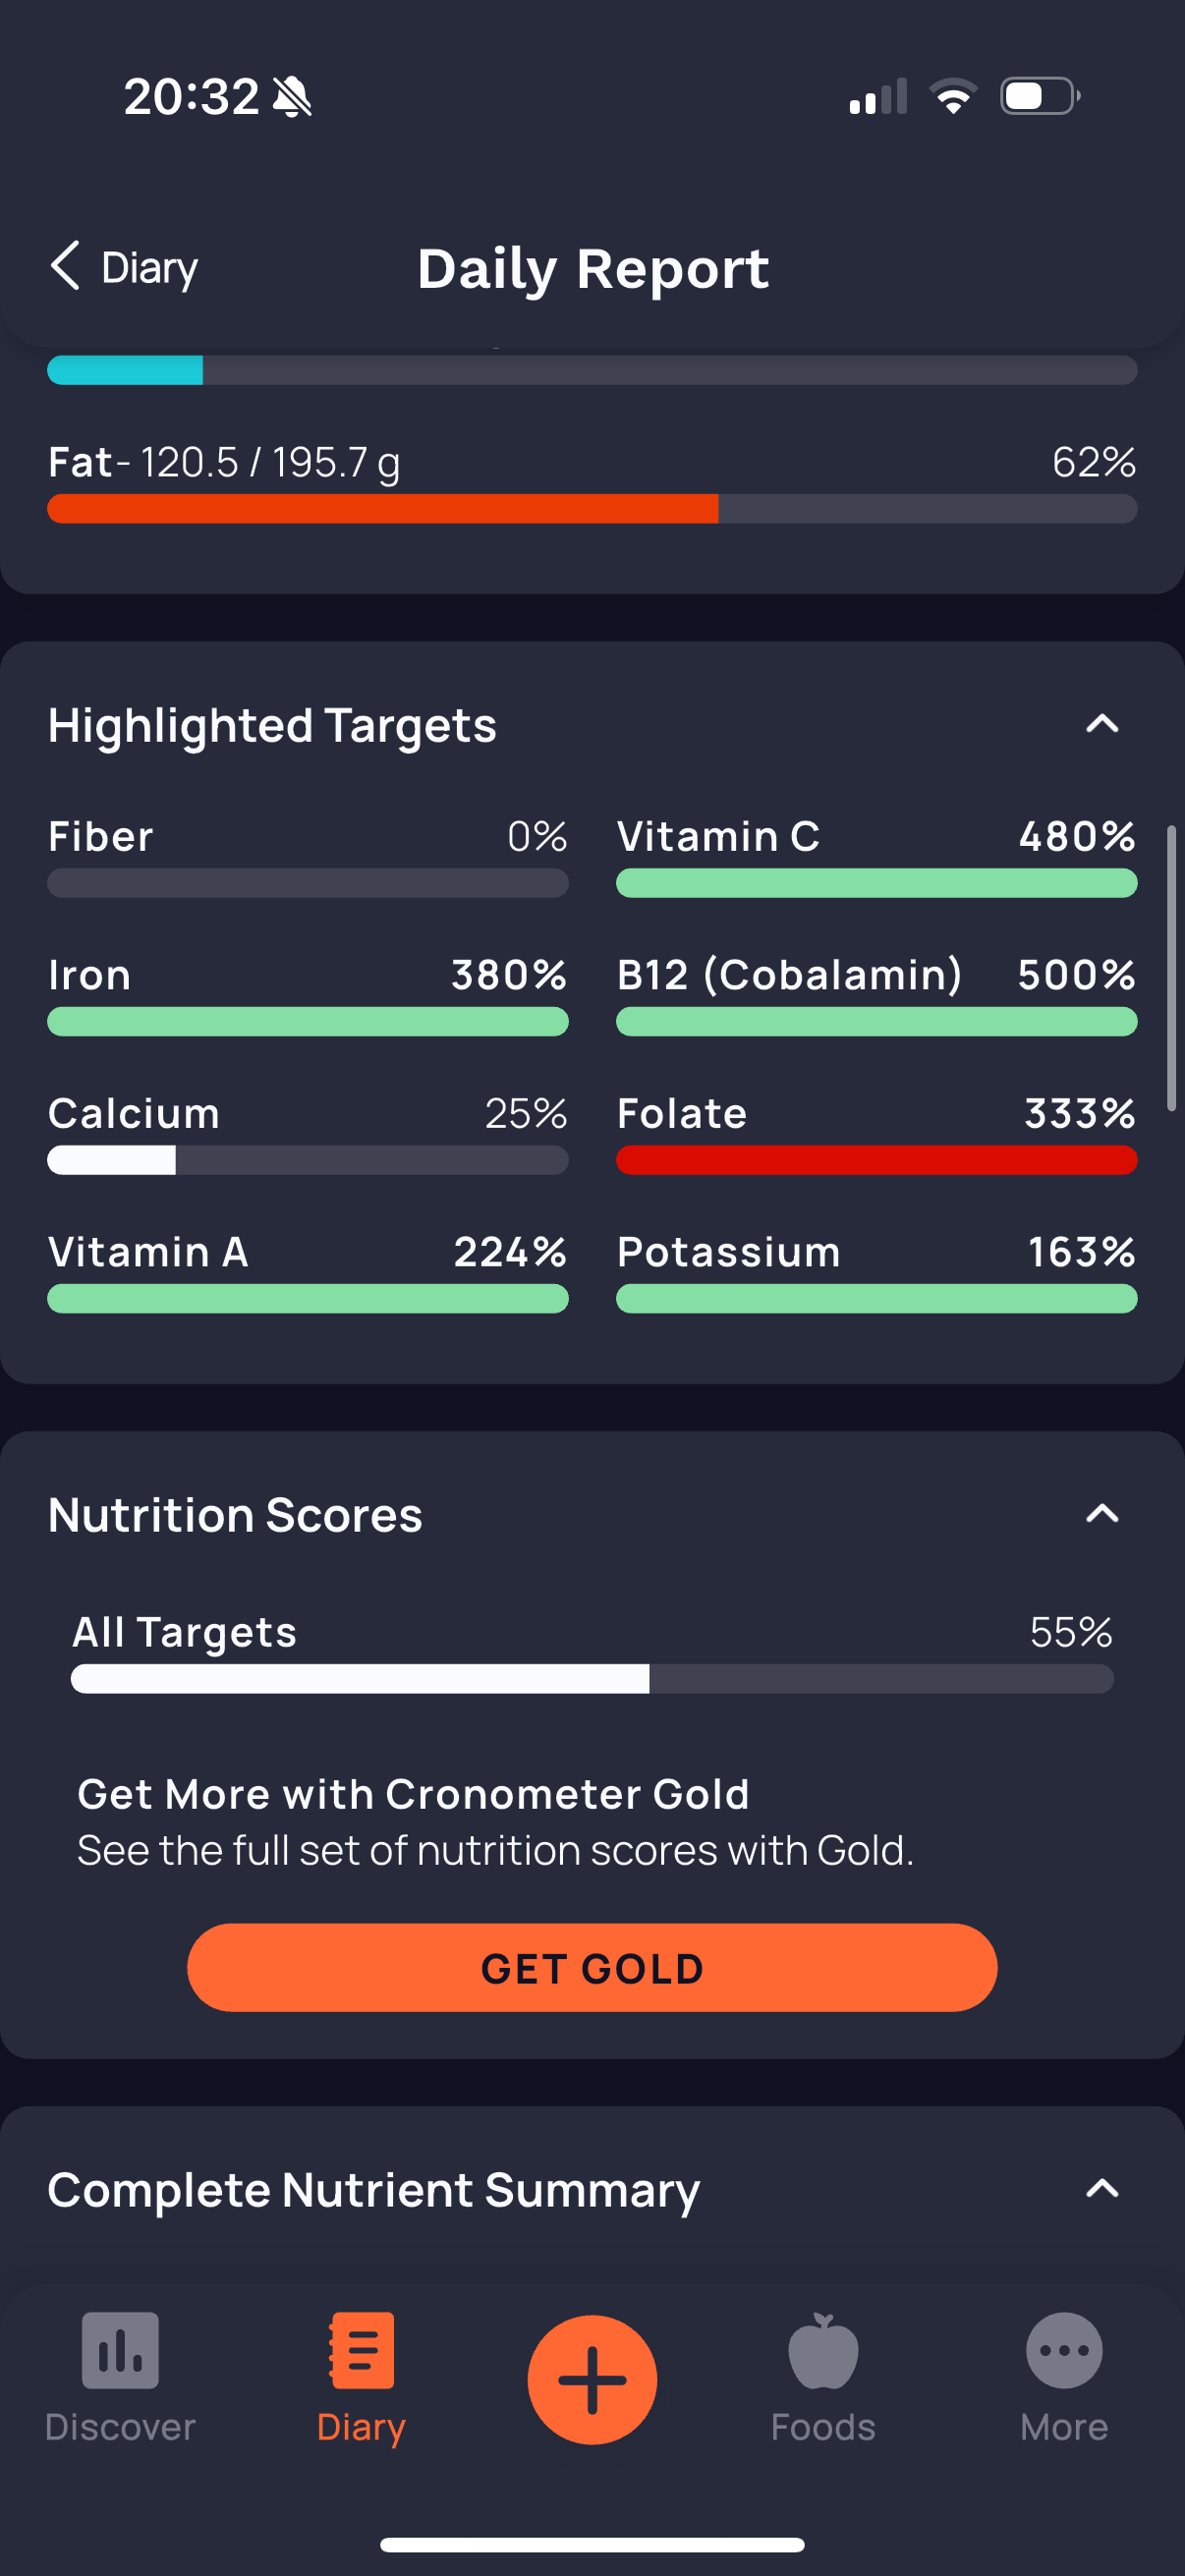
Task: Open the Foods apple icon
Action: click(x=823, y=2350)
